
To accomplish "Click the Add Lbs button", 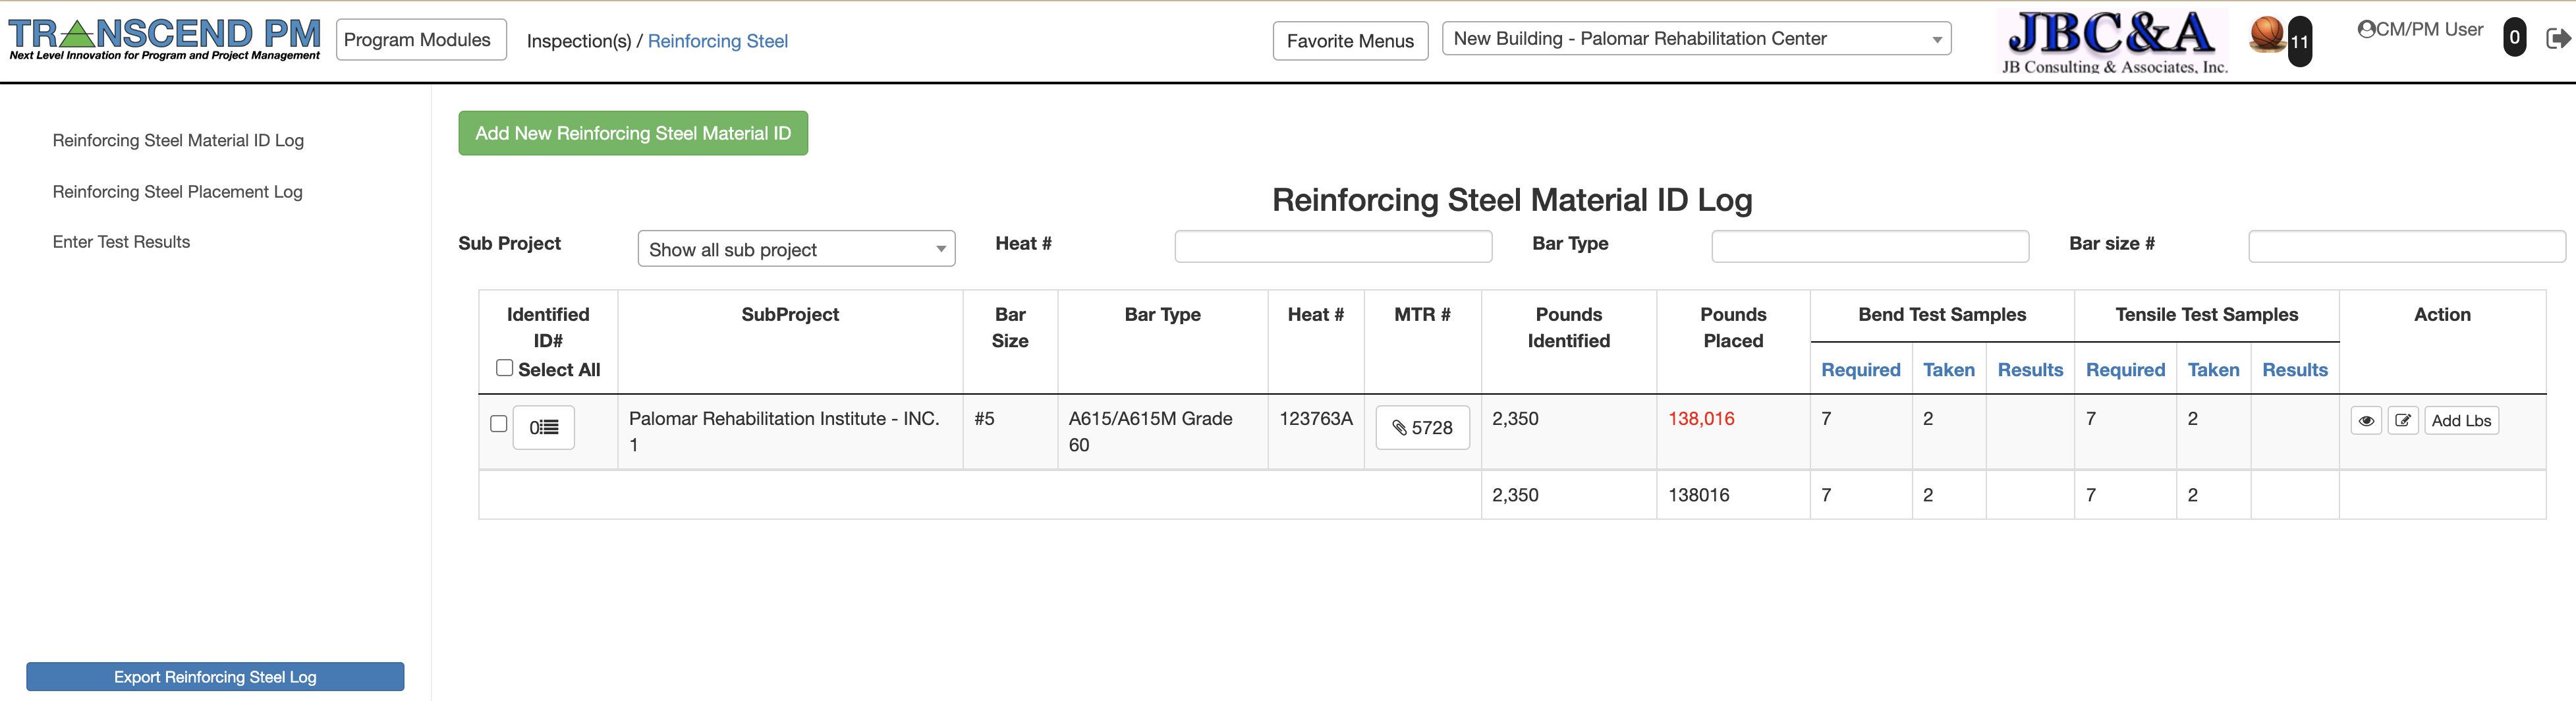I will pyautogui.click(x=2461, y=421).
